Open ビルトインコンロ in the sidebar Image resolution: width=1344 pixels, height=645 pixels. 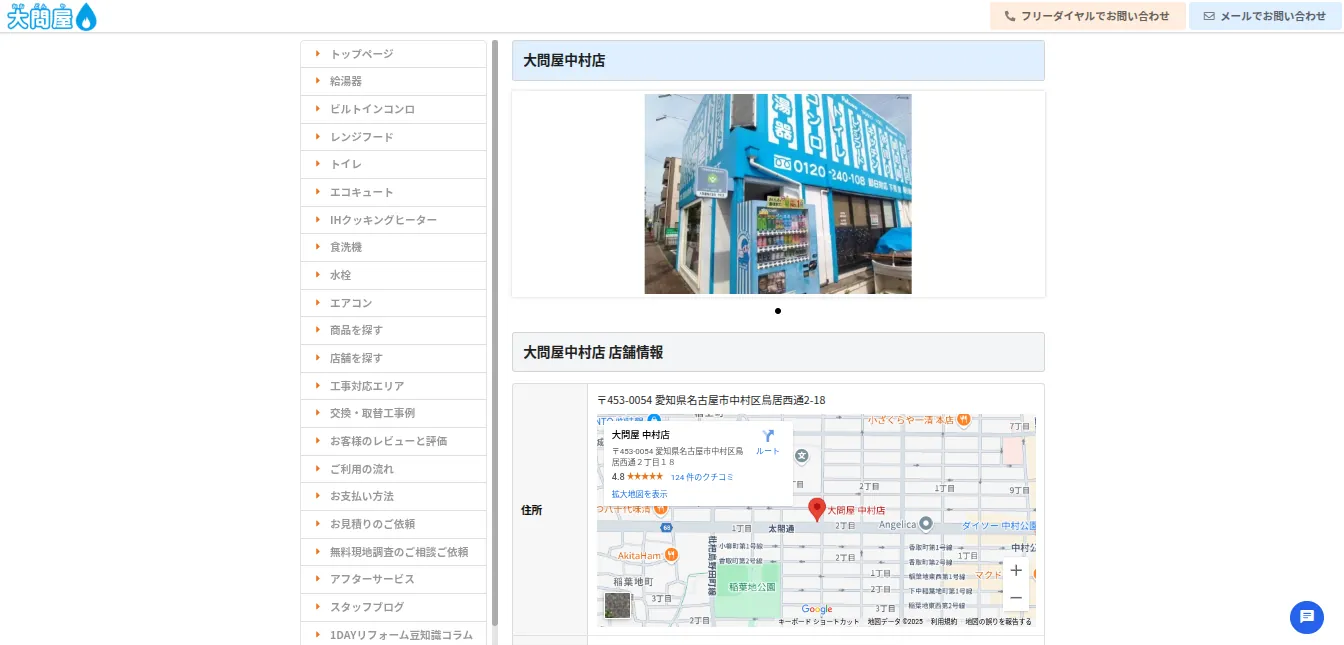click(393, 109)
